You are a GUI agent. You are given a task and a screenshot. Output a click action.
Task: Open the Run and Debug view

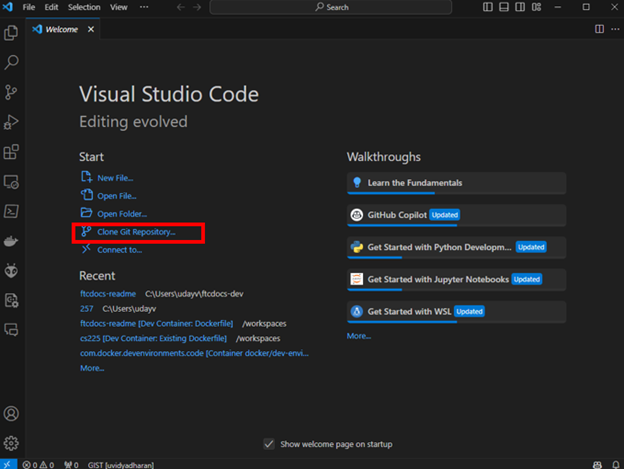click(12, 122)
